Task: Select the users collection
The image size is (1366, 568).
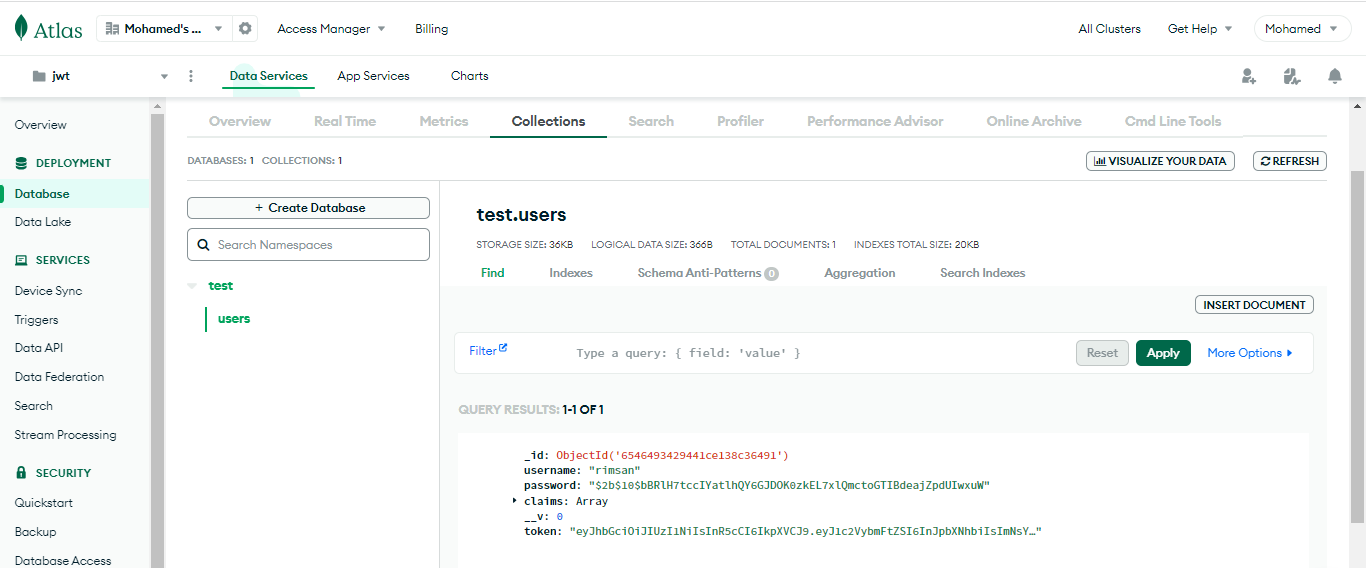Action: (234, 319)
